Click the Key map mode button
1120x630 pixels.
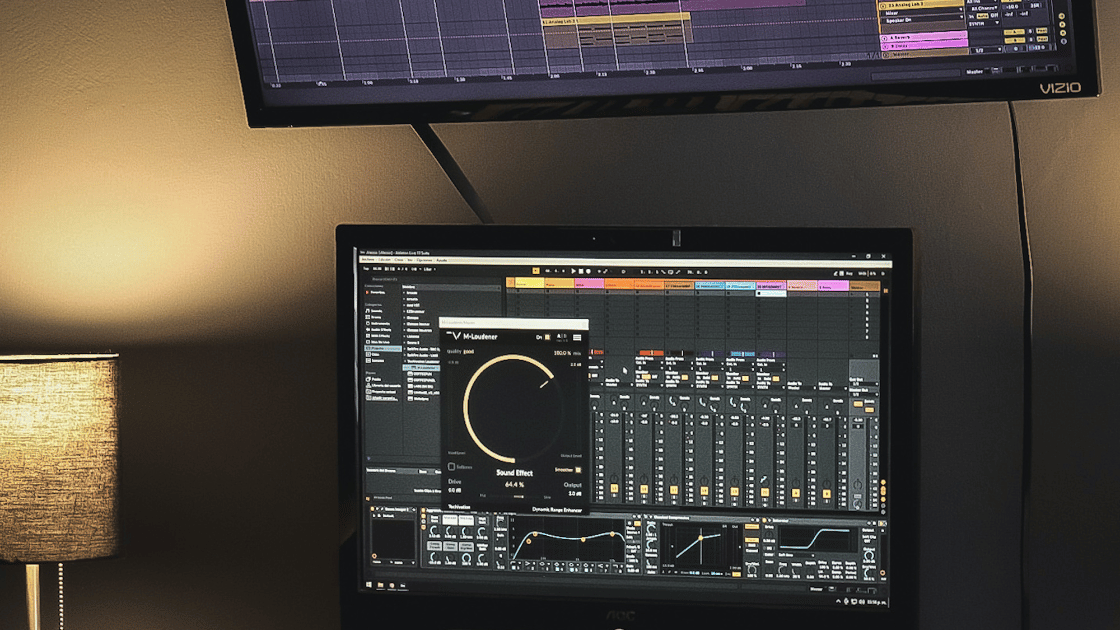point(849,273)
